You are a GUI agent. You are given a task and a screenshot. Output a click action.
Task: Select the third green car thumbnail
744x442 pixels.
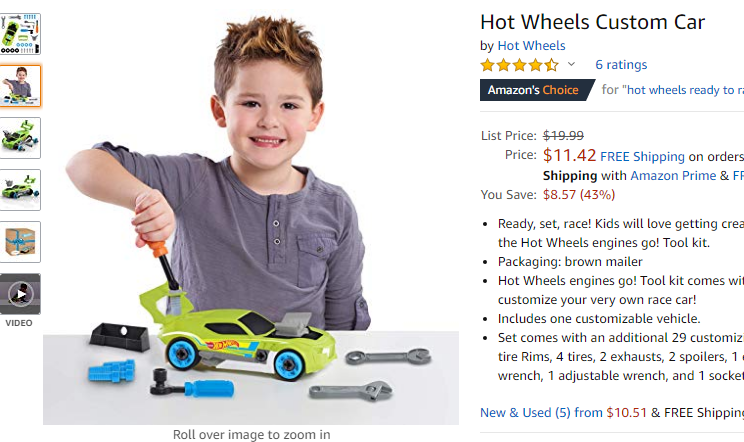click(x=20, y=138)
